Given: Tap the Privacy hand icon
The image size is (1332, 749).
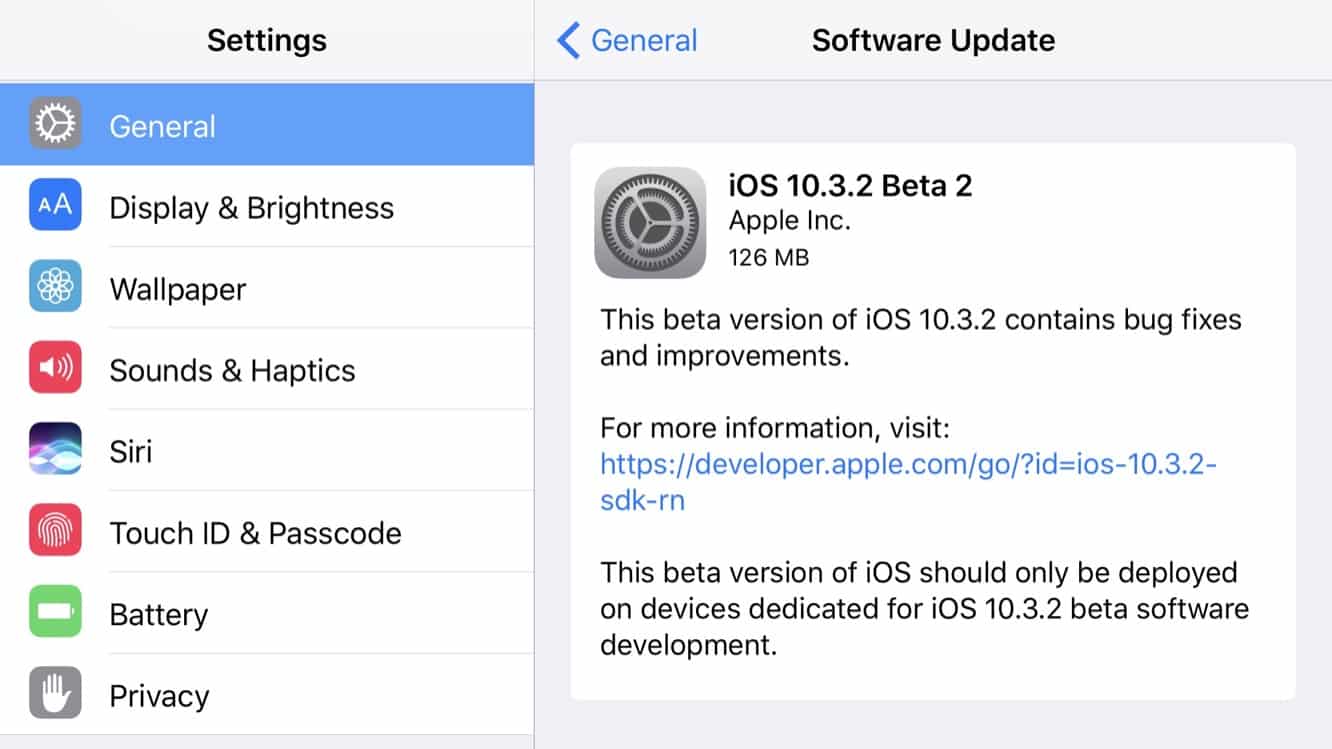Looking at the screenshot, I should [55, 695].
